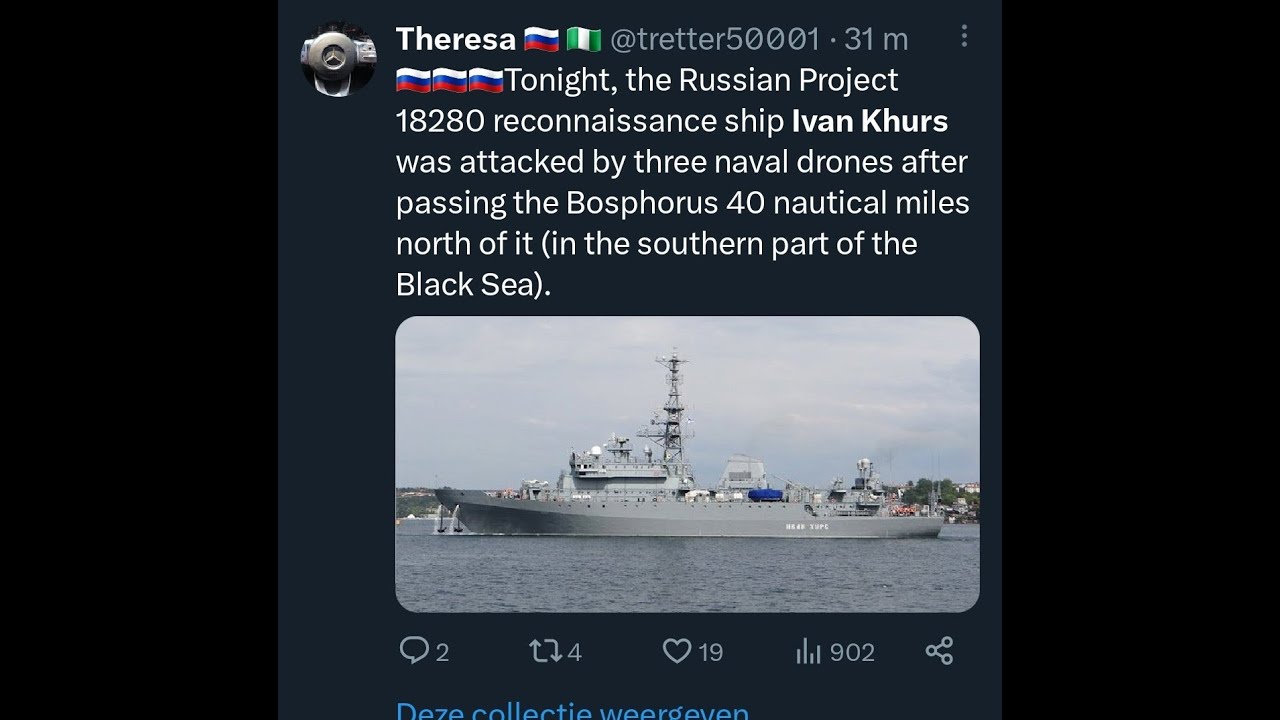
Task: Click the @tretter50001 handle
Action: (x=714, y=39)
